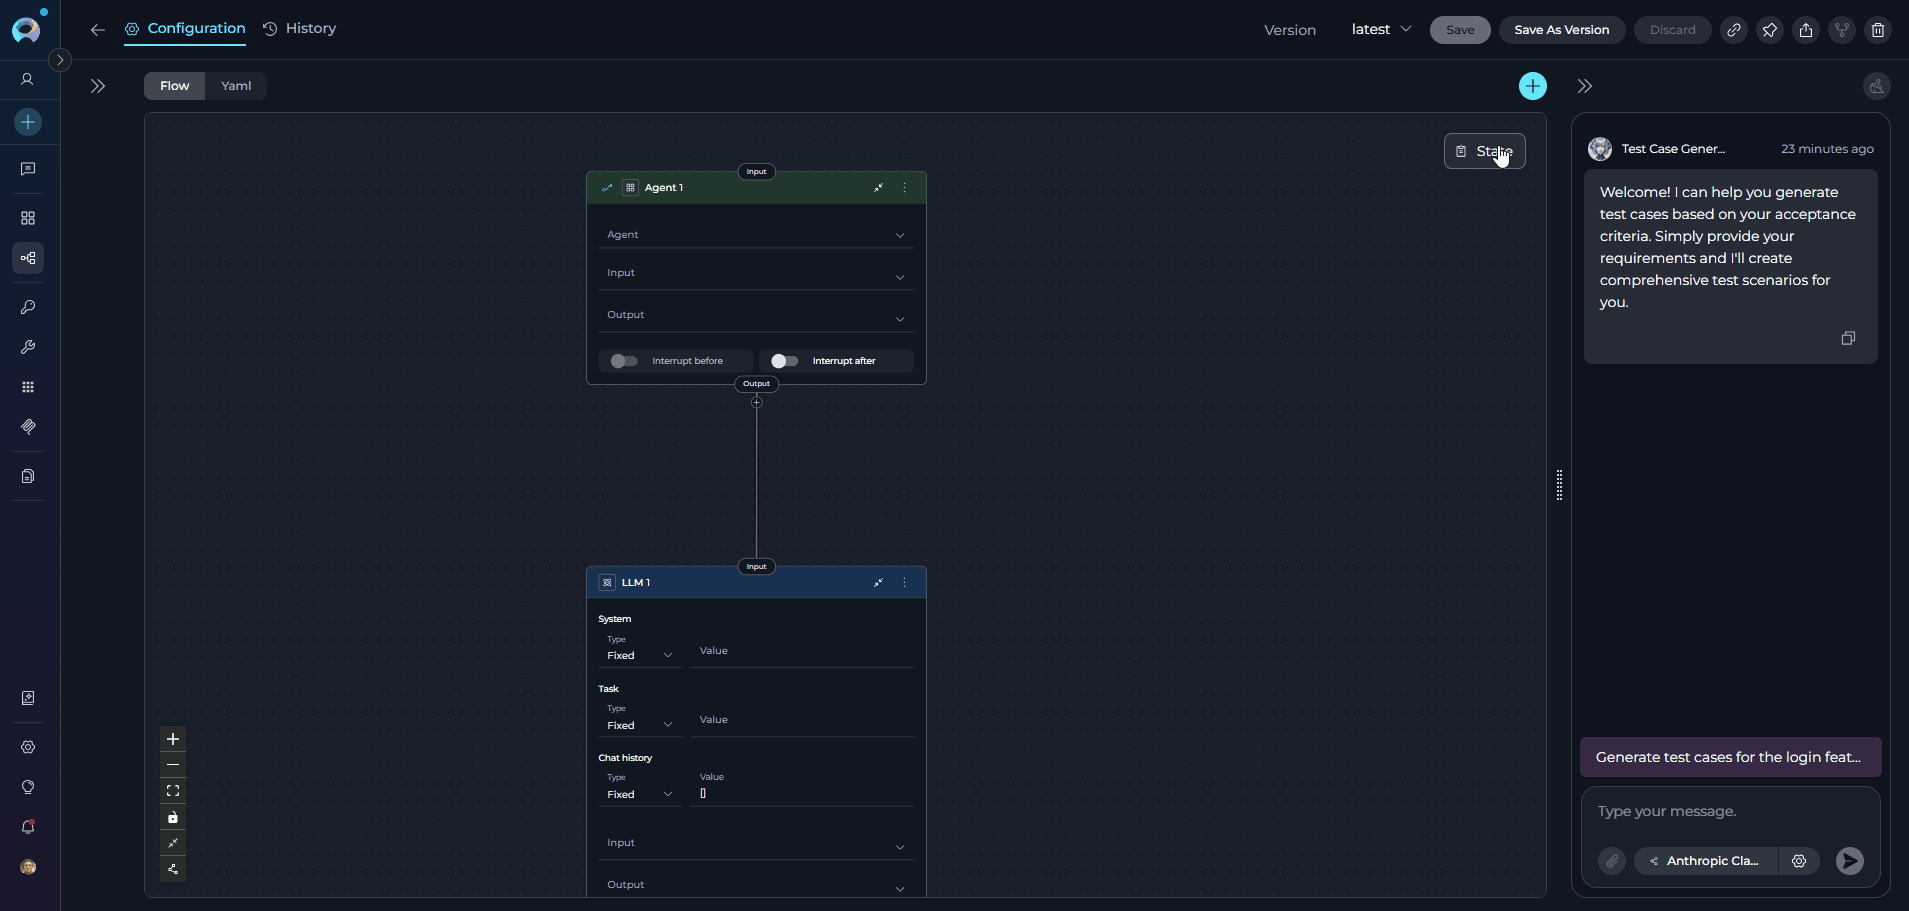Click the State button on canvas
Screen dimensions: 1909x911
tap(1484, 151)
